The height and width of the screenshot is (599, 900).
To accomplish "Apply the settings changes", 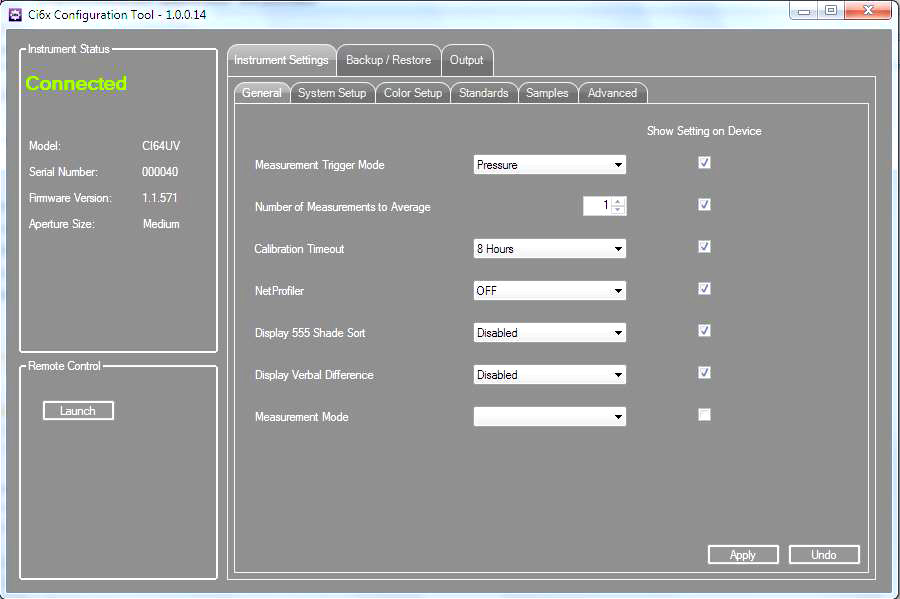I will (x=743, y=555).
